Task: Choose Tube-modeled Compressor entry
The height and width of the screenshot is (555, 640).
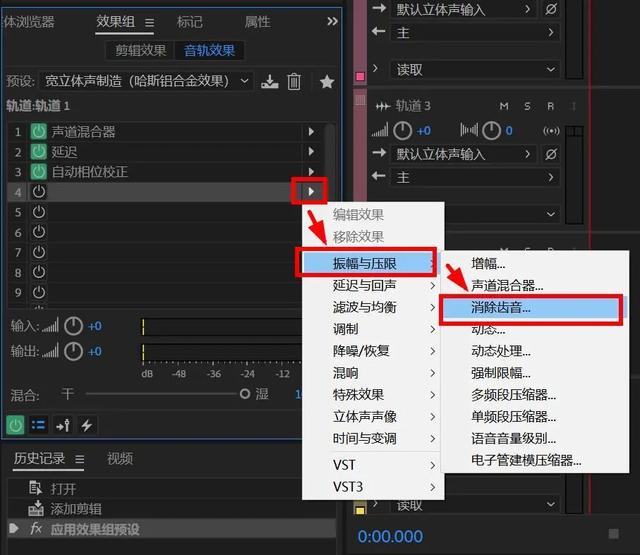Action: 535,460
